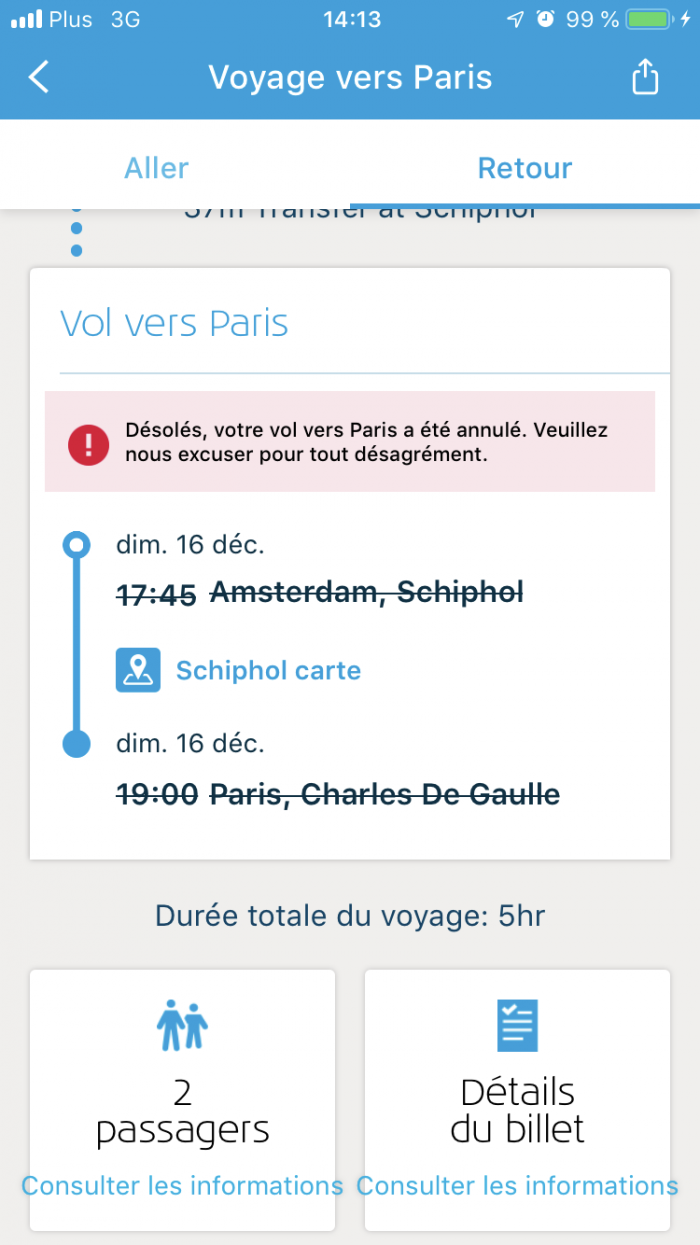Screen dimensions: 700x1245
Task: Tap the location arrow status icon
Action: click(515, 19)
